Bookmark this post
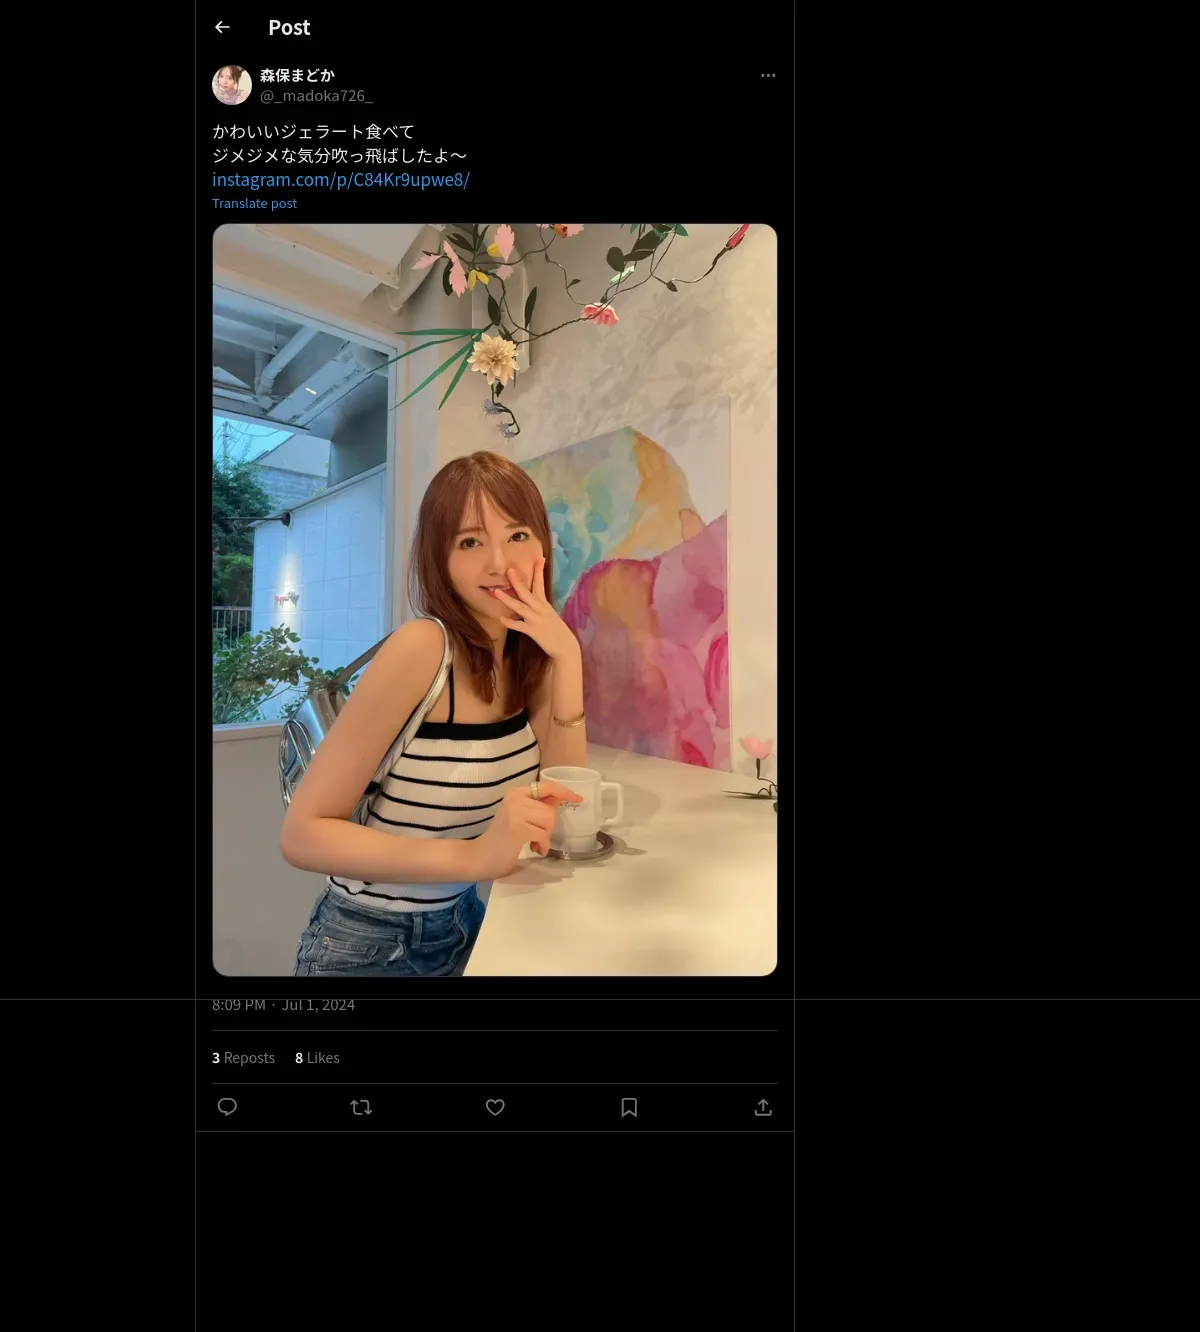 click(x=629, y=1107)
